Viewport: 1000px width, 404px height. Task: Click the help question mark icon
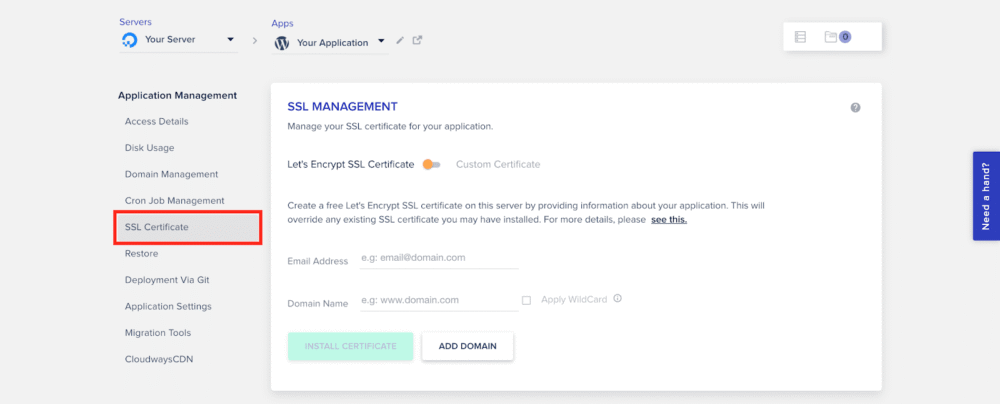pos(855,108)
